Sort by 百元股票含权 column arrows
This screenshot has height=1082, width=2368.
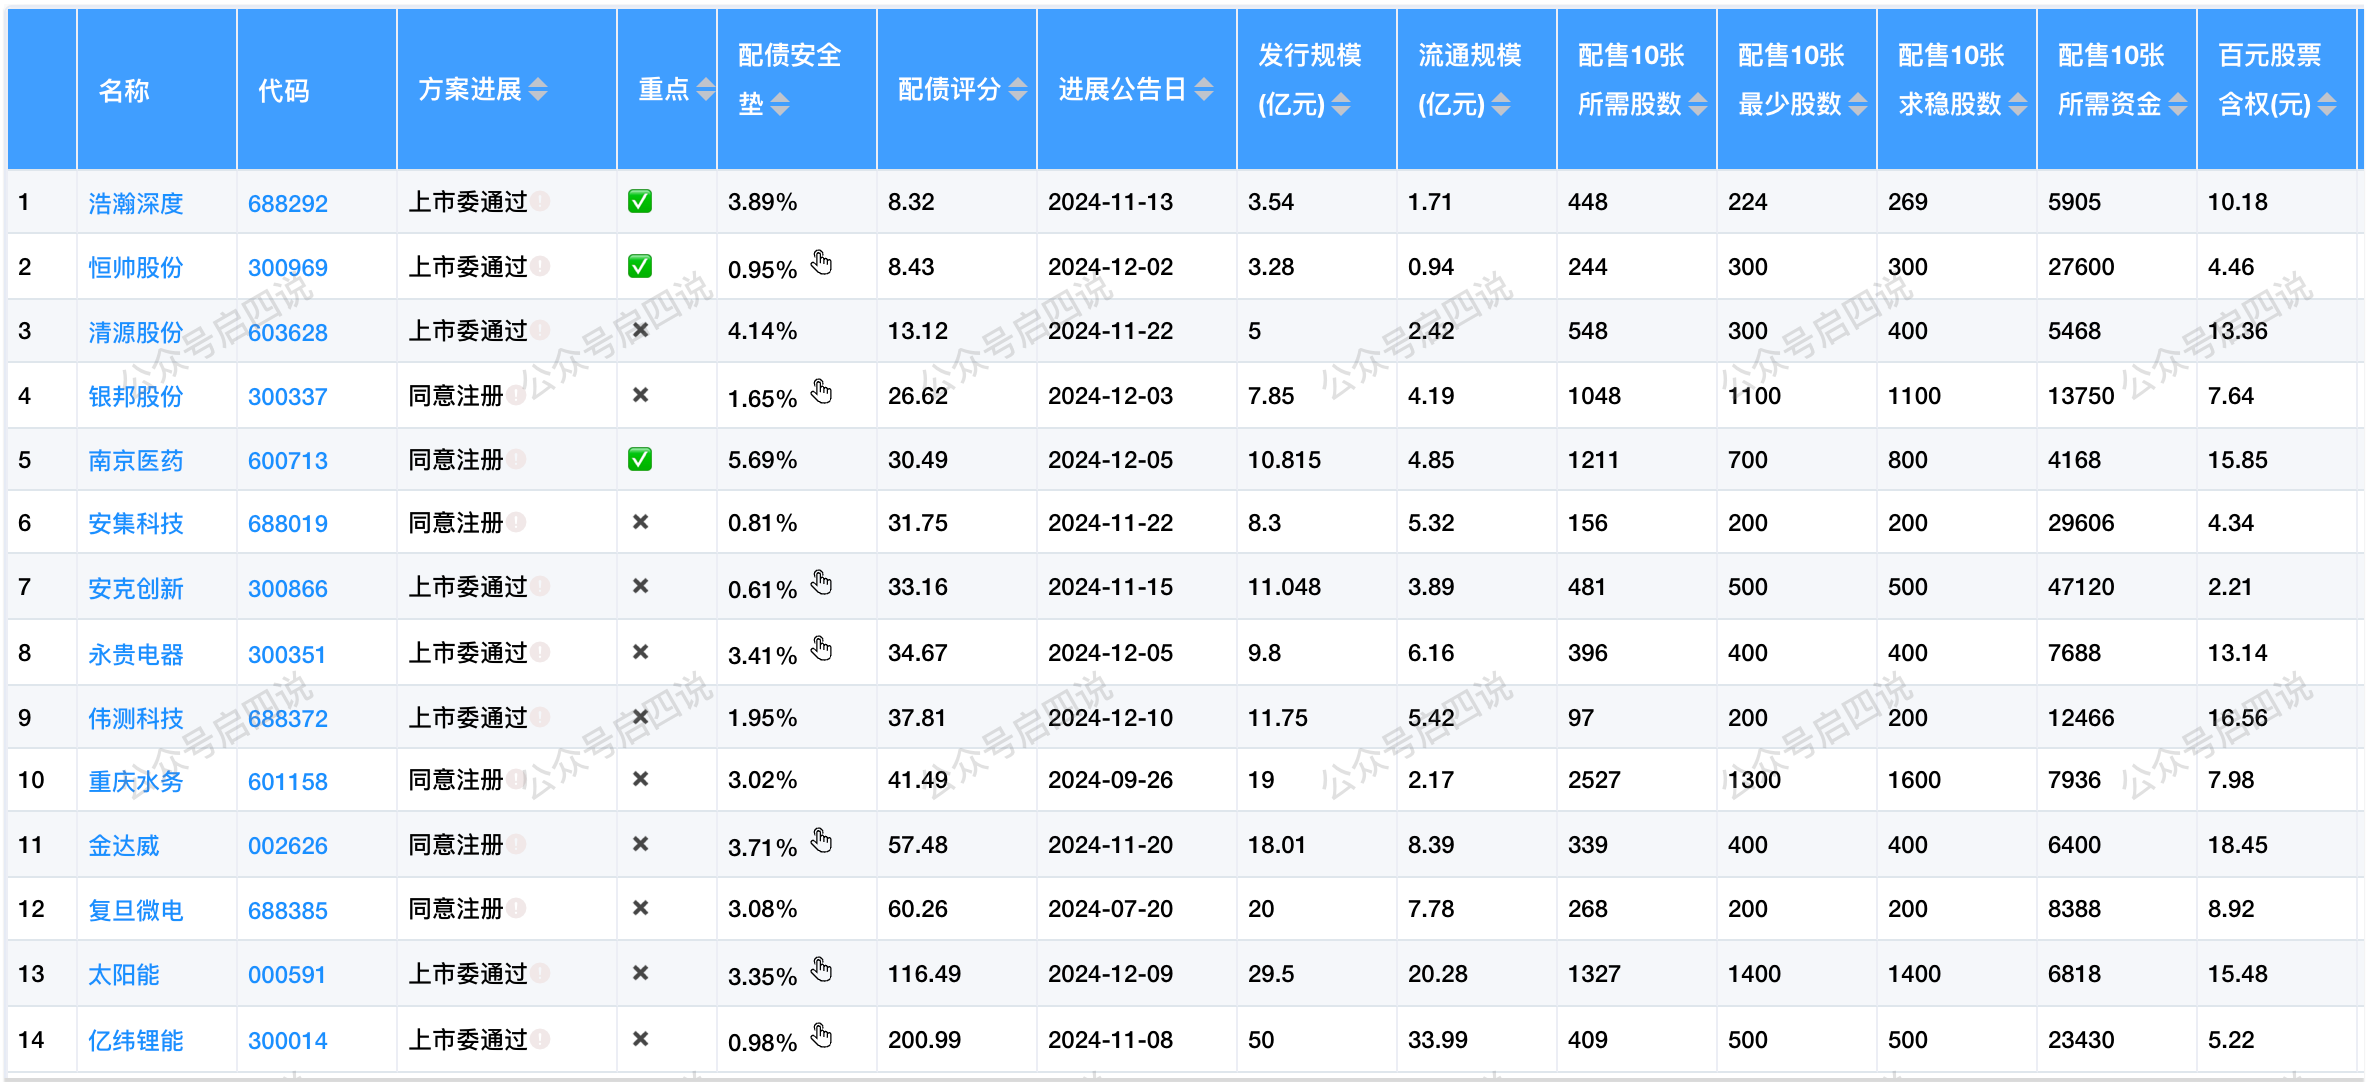click(2327, 104)
